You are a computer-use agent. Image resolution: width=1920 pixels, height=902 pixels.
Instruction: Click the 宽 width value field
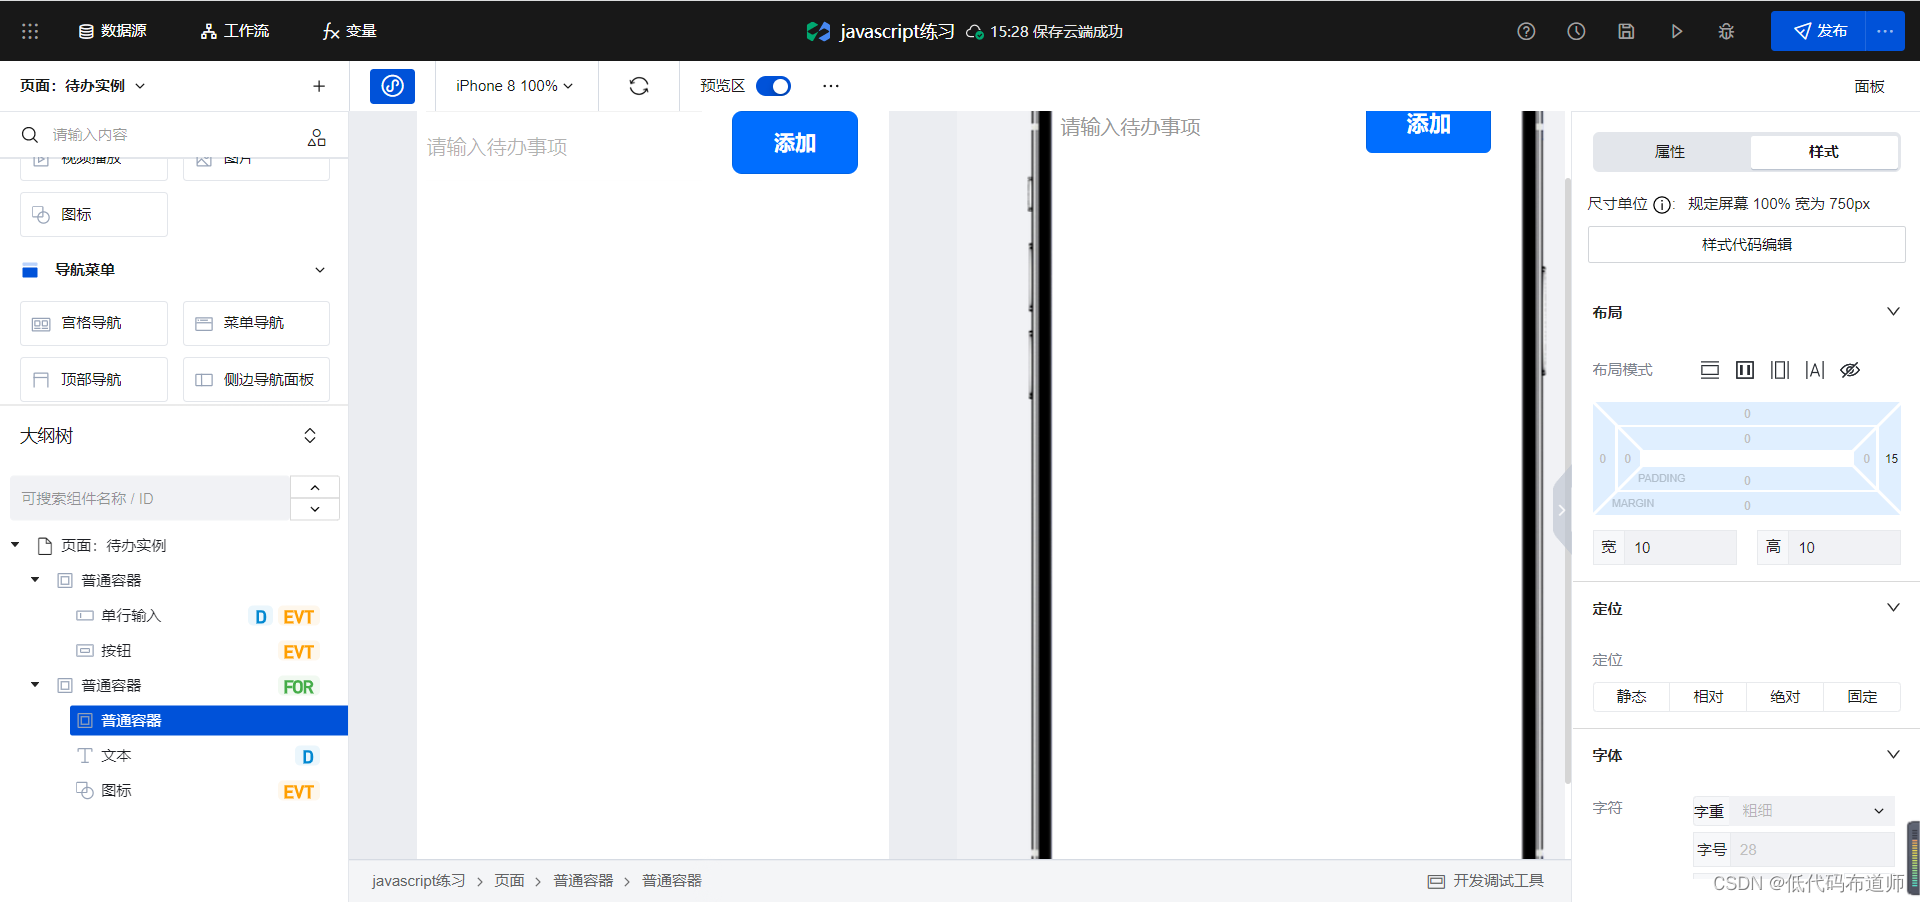[1680, 547]
